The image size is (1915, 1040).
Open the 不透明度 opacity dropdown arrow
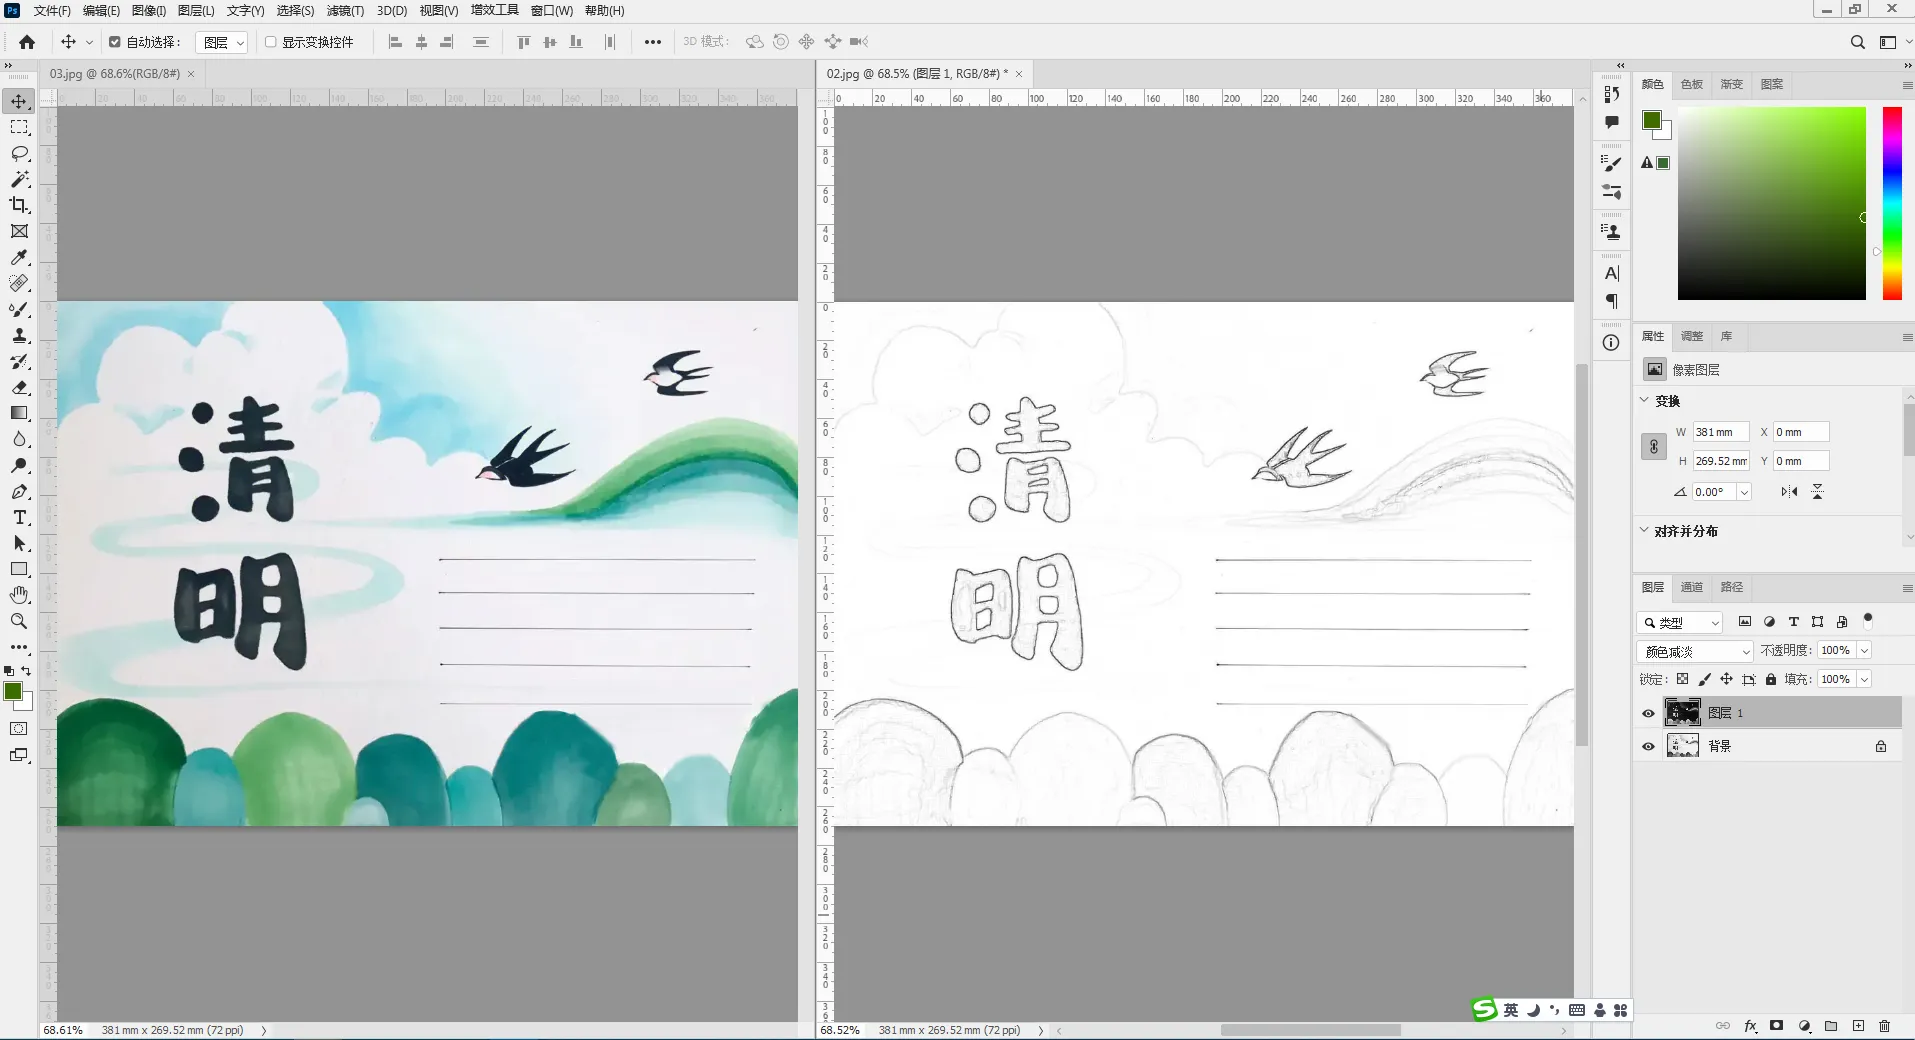(1864, 651)
